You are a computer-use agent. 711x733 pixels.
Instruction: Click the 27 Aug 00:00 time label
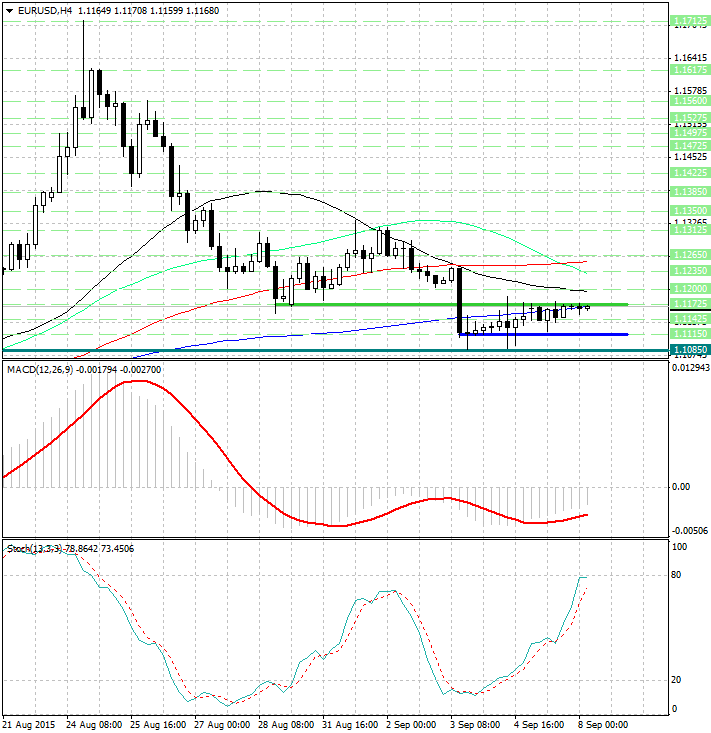point(222,725)
